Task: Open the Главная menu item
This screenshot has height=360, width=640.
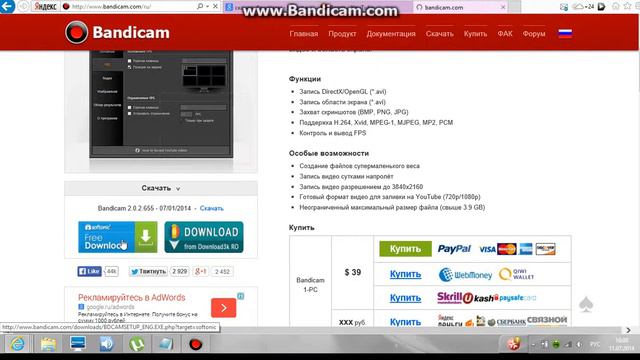Action: click(x=304, y=34)
